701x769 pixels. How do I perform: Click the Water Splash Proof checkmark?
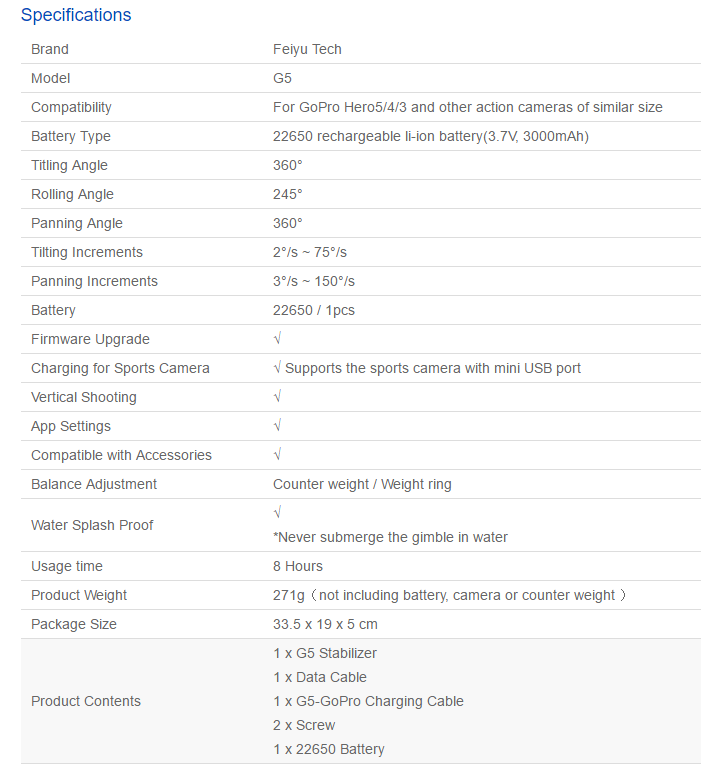point(277,513)
